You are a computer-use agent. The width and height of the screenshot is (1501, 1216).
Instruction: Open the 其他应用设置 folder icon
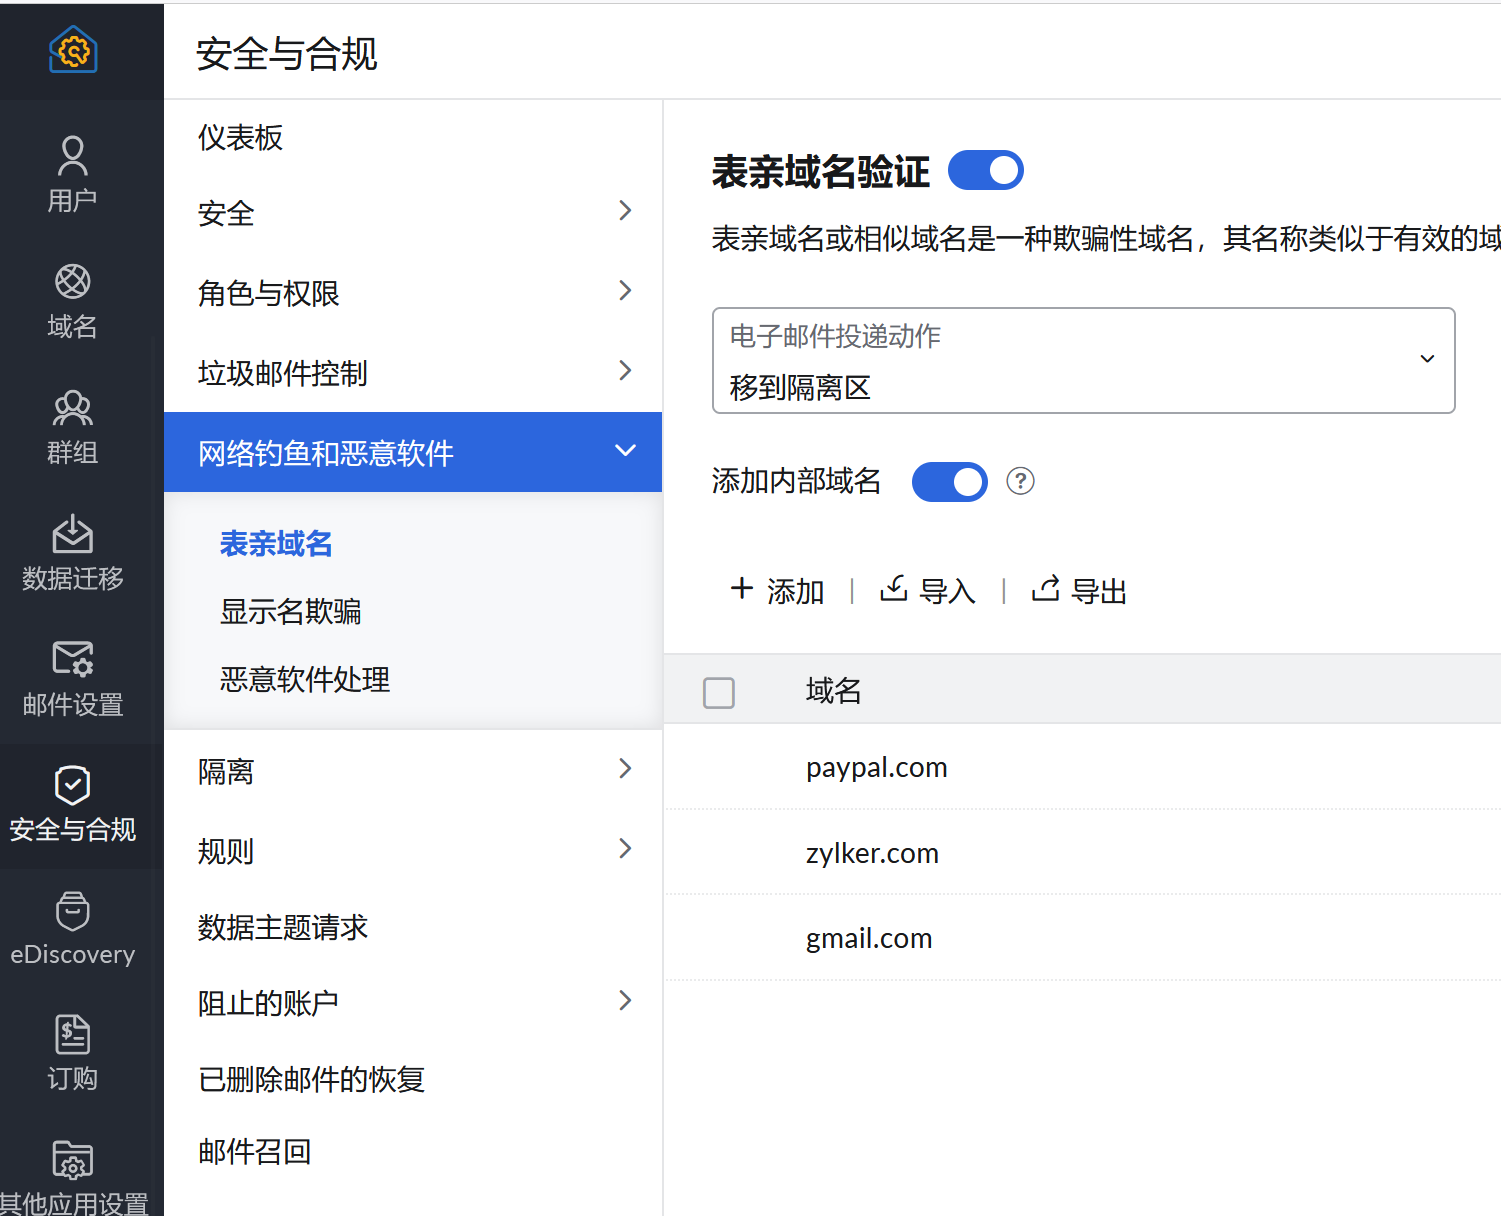pos(72,1160)
